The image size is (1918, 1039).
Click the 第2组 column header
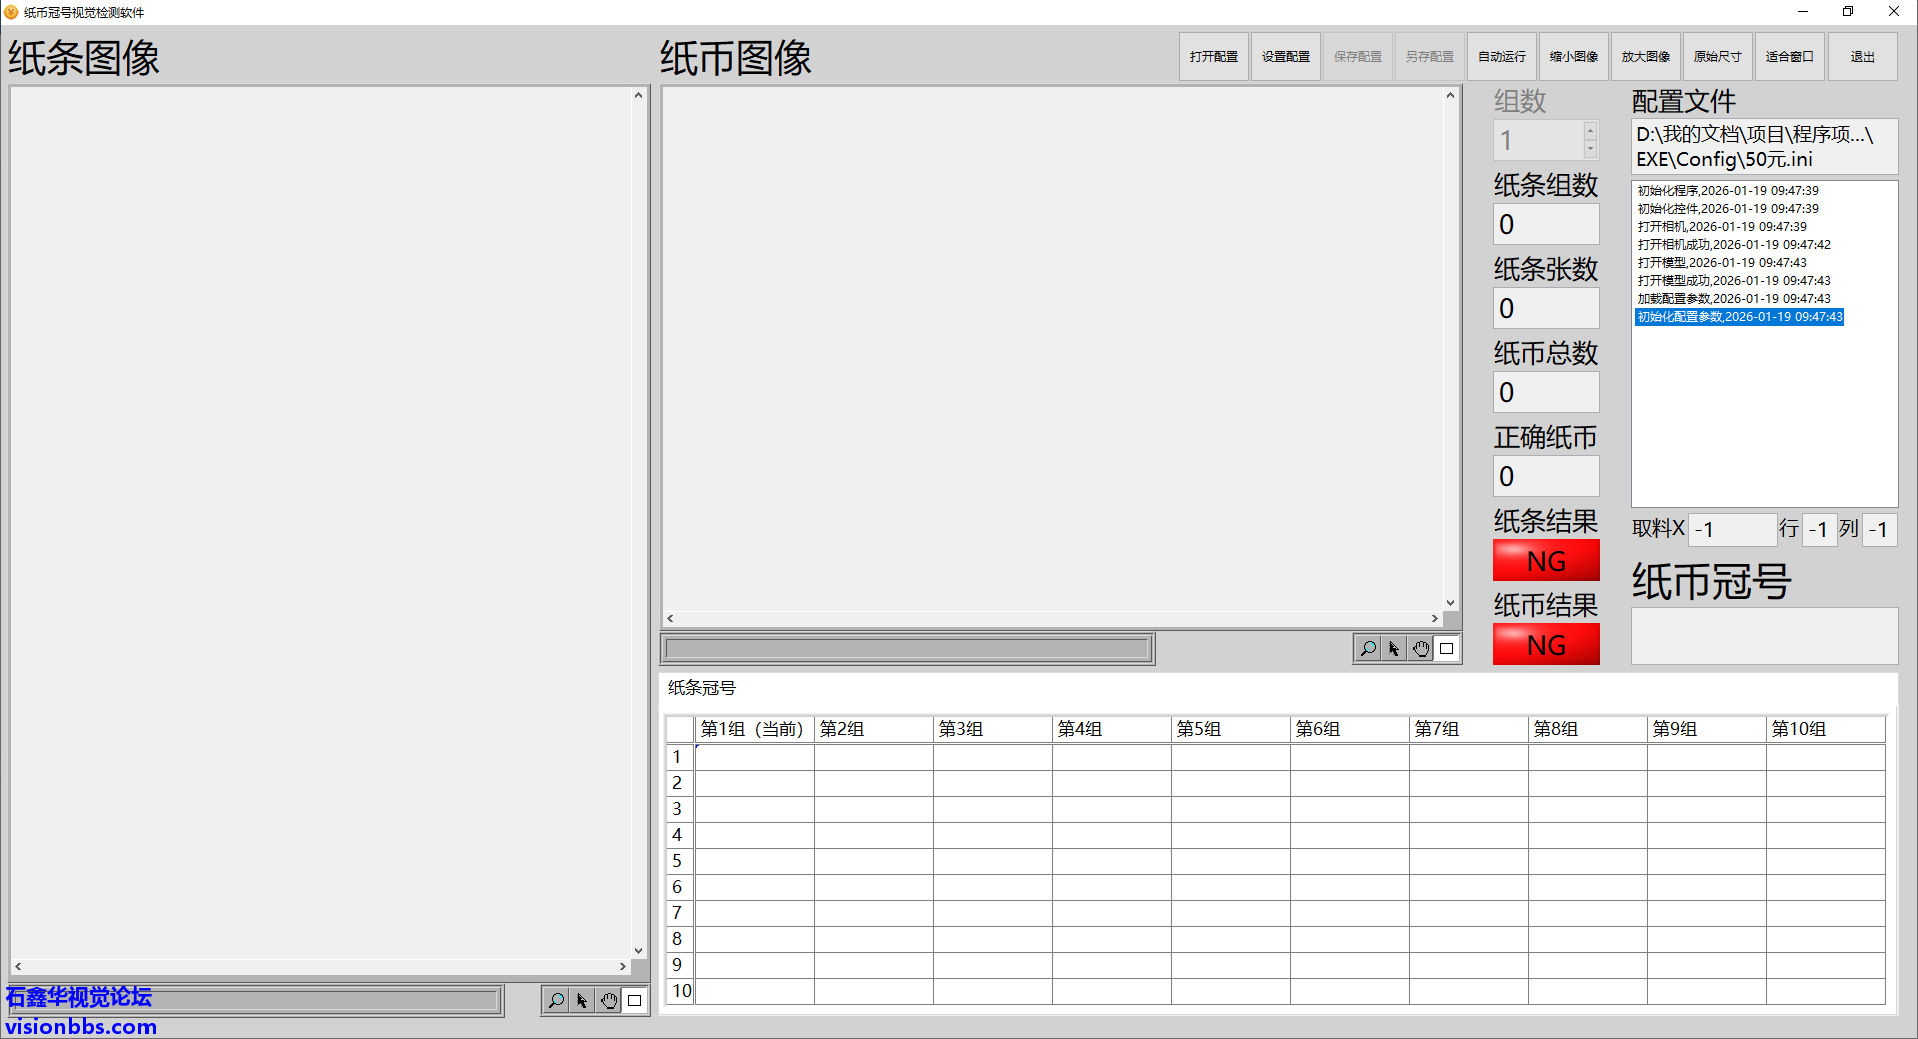tap(873, 729)
